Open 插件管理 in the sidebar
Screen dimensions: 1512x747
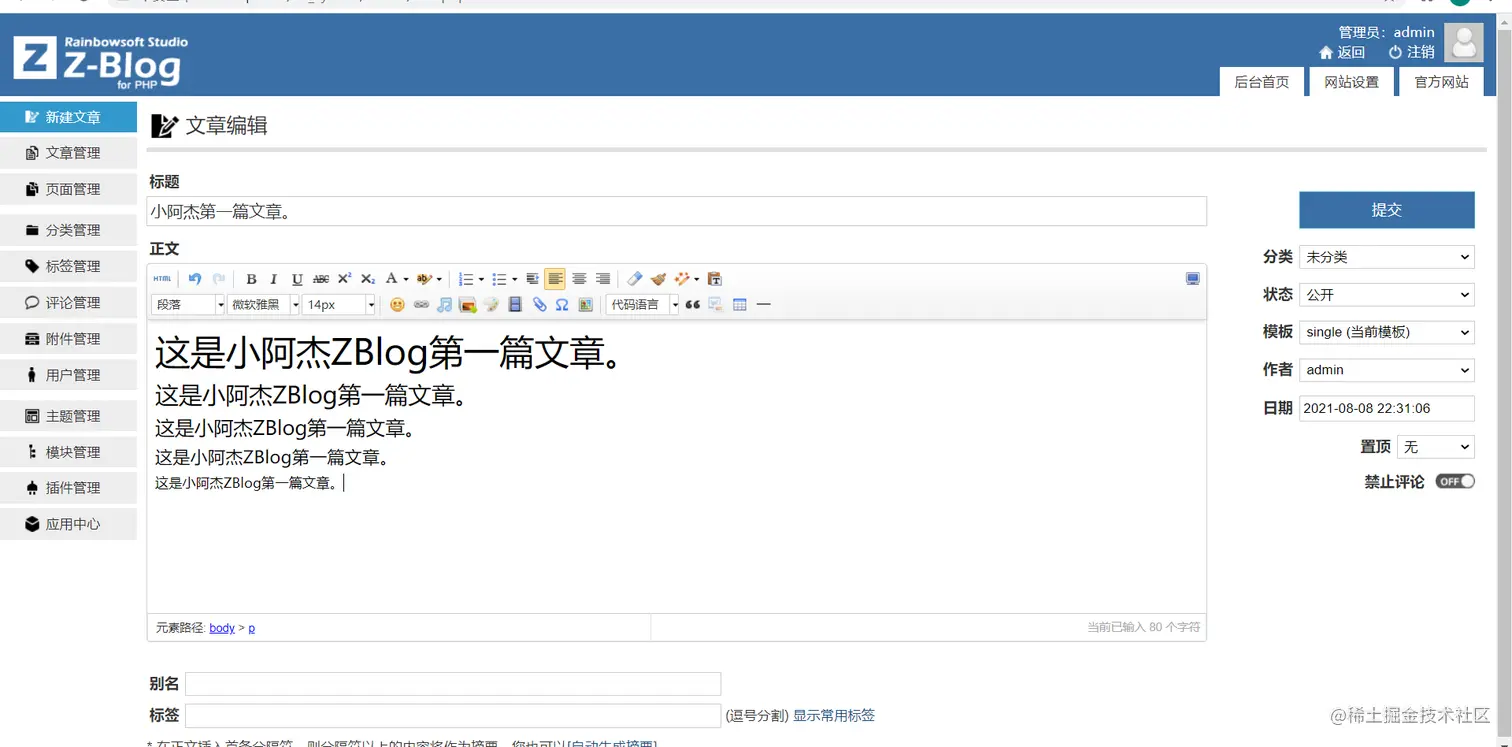tap(68, 488)
